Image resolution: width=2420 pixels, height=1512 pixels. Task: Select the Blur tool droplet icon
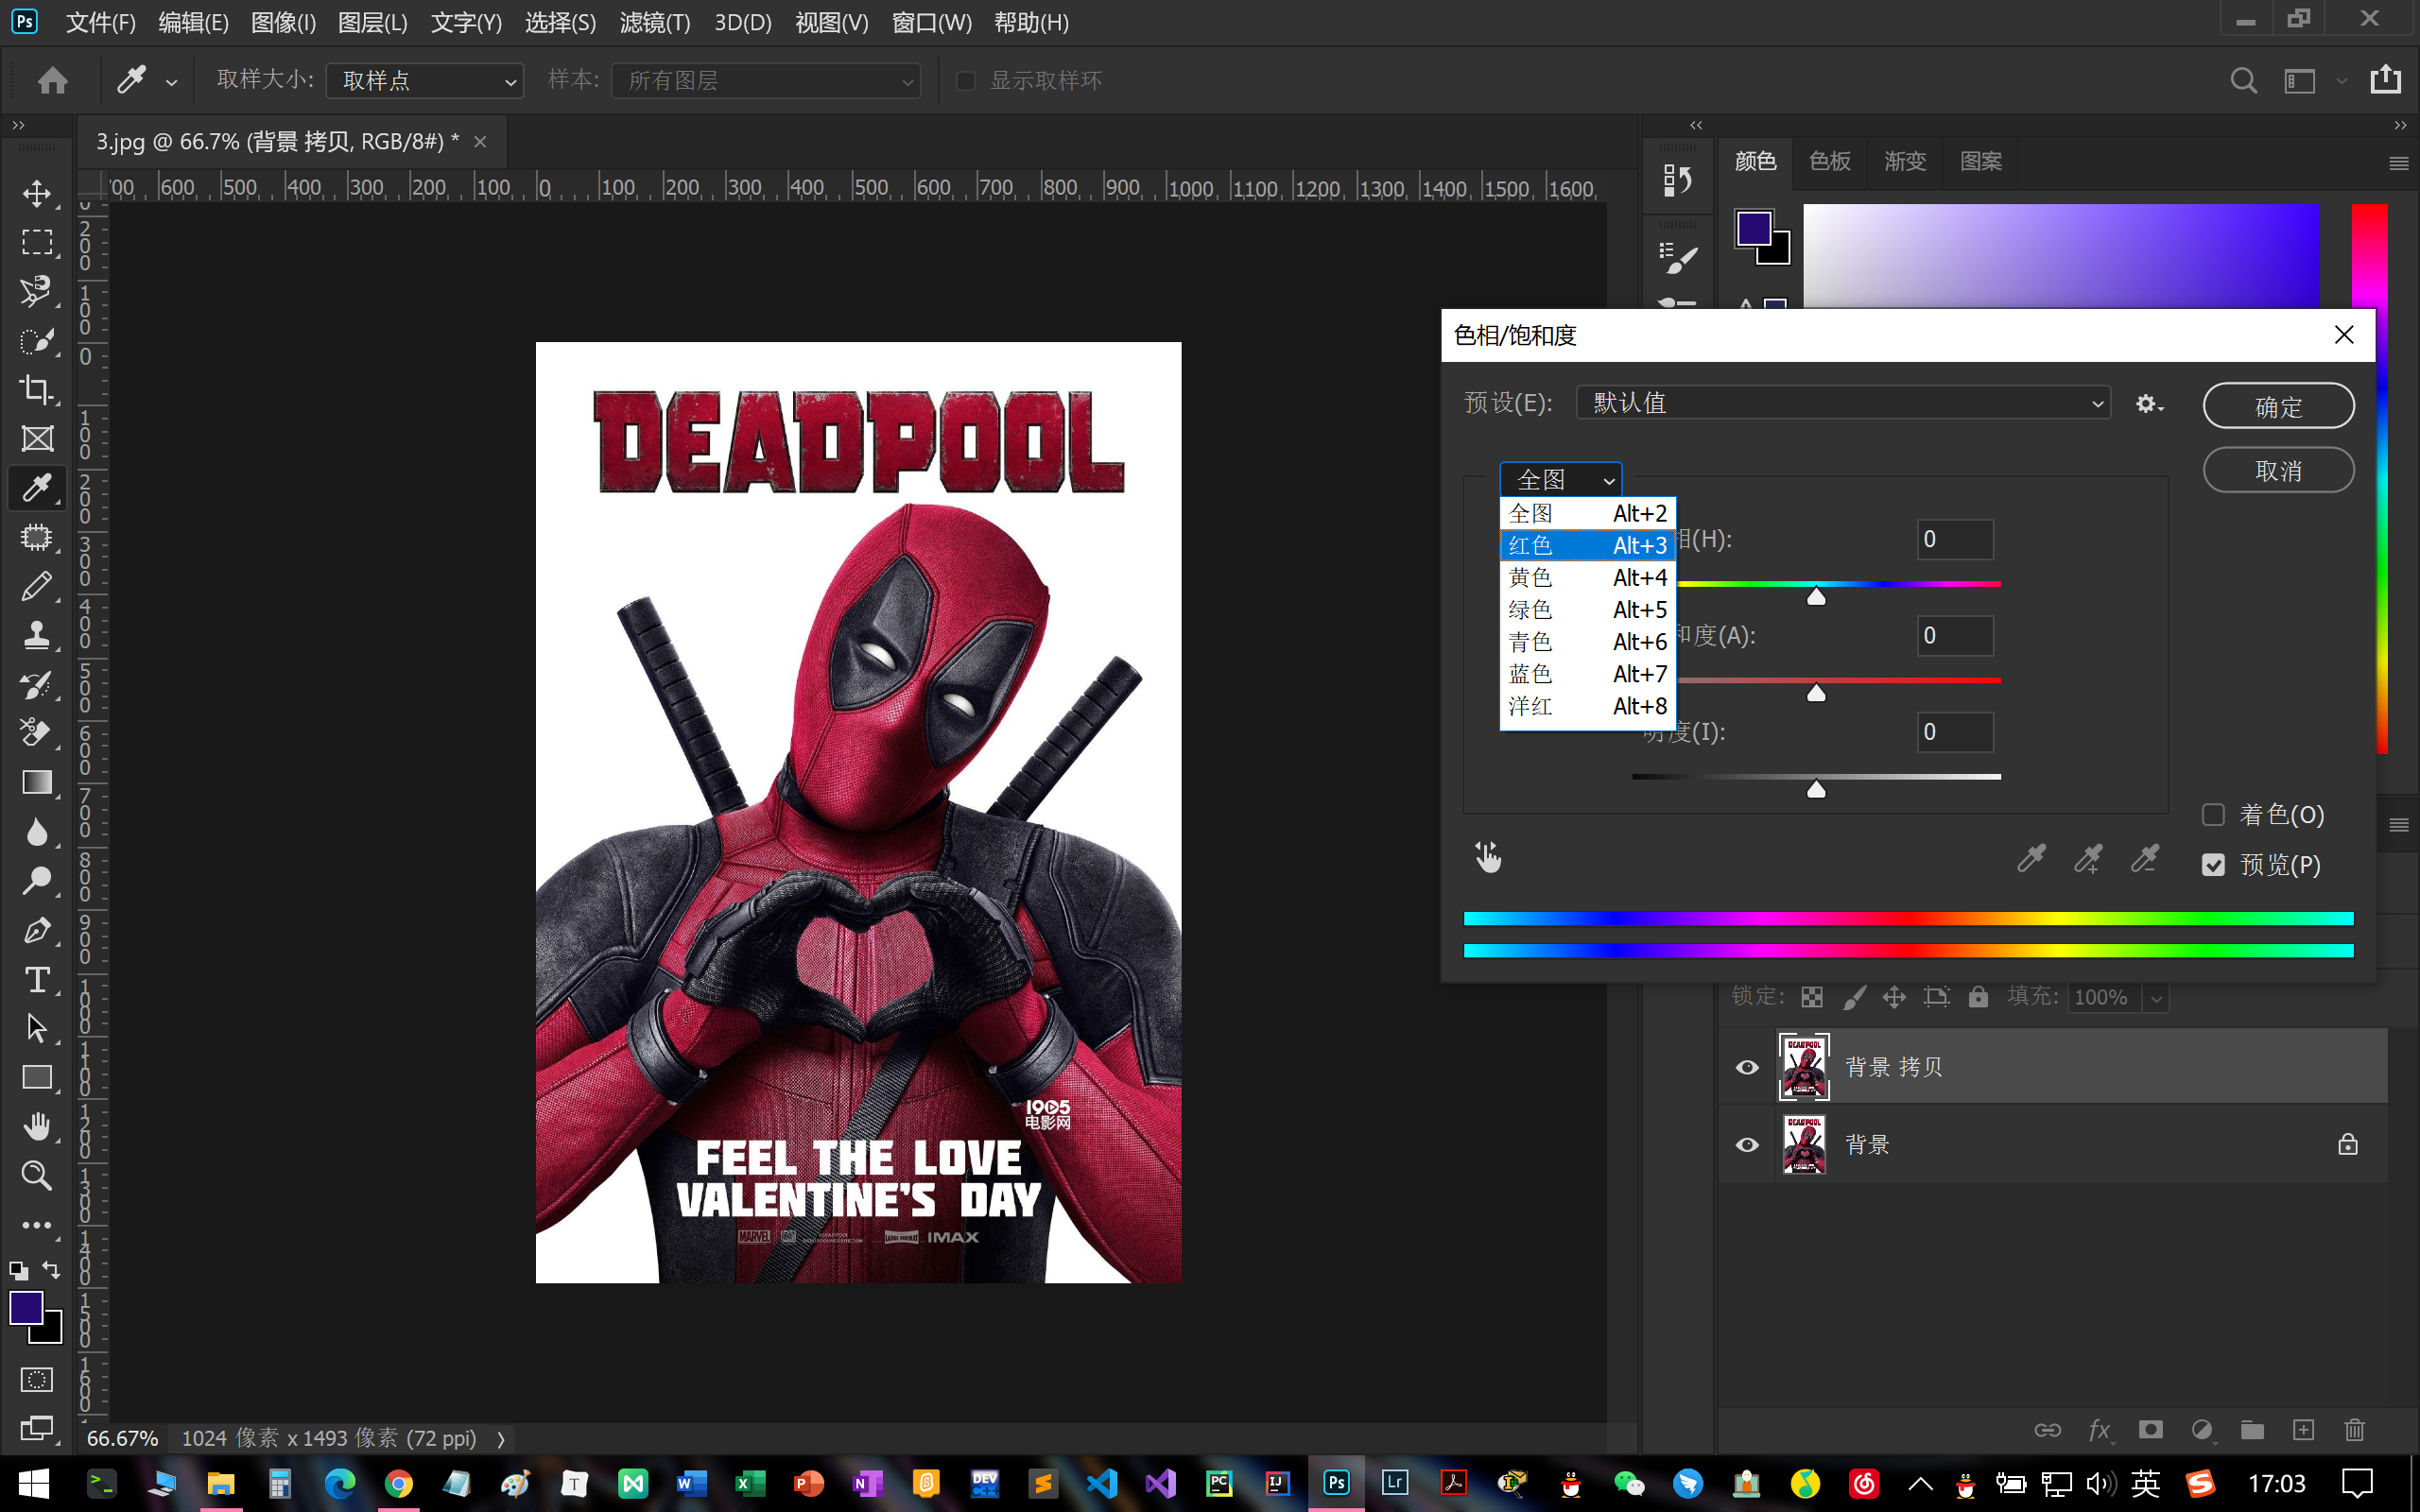tap(37, 831)
